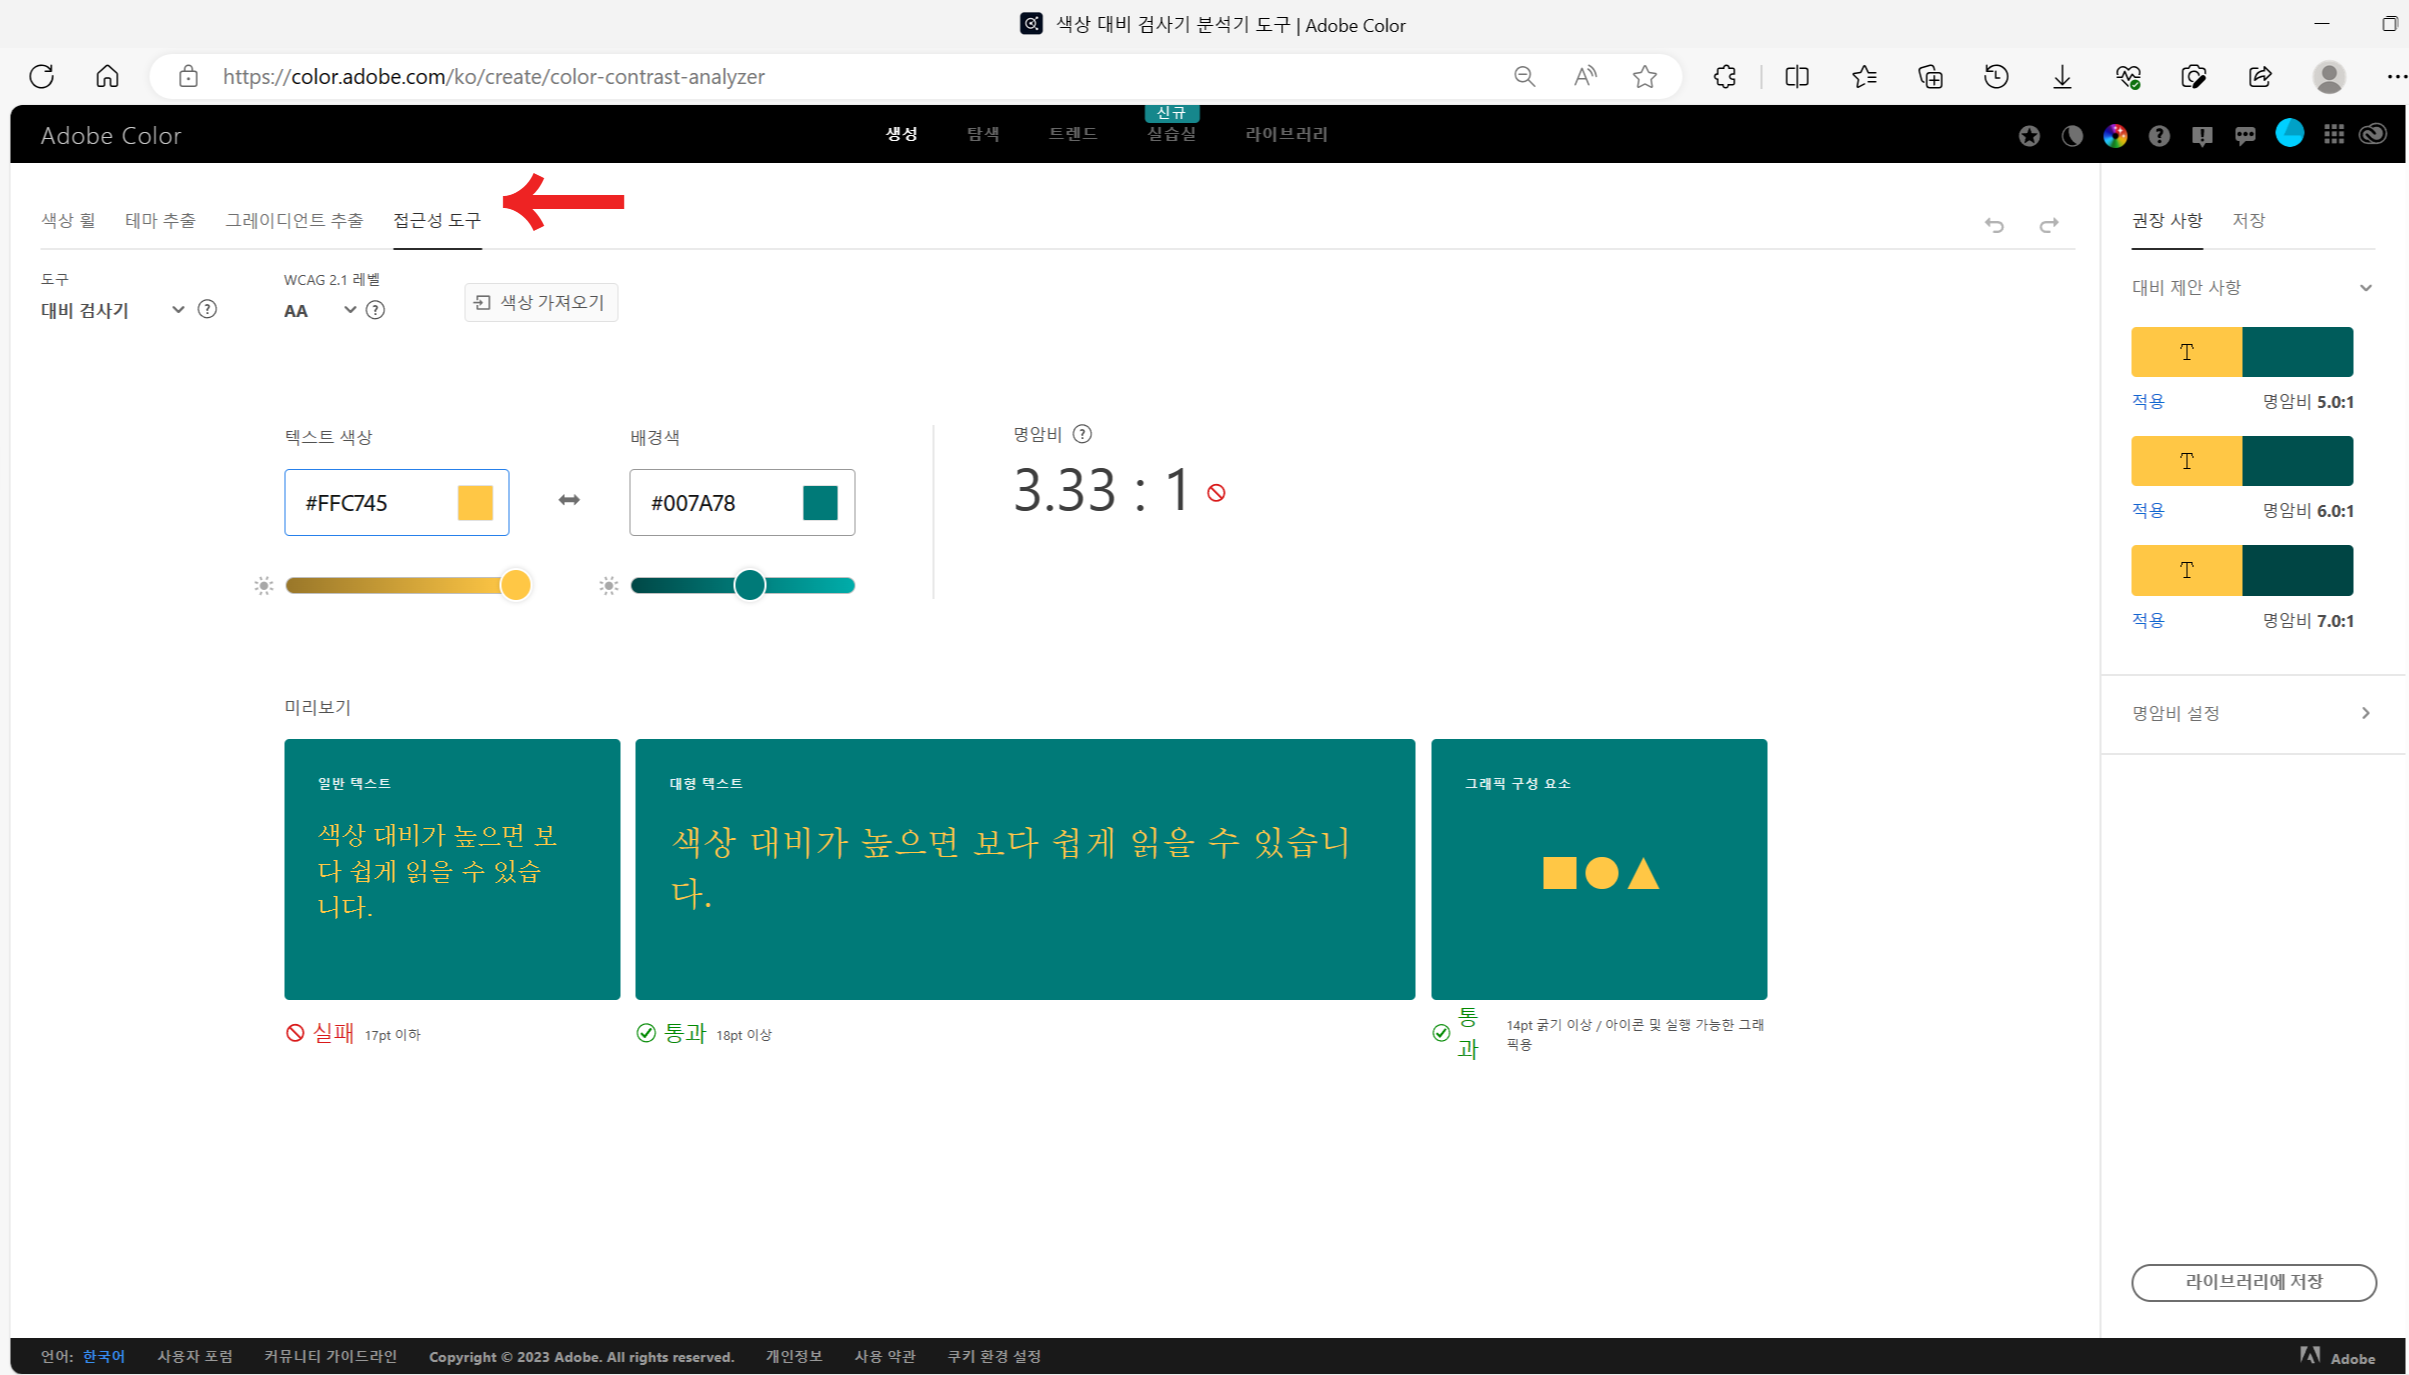Open the yellow text color swatch
The image size is (2409, 1375).
click(475, 502)
